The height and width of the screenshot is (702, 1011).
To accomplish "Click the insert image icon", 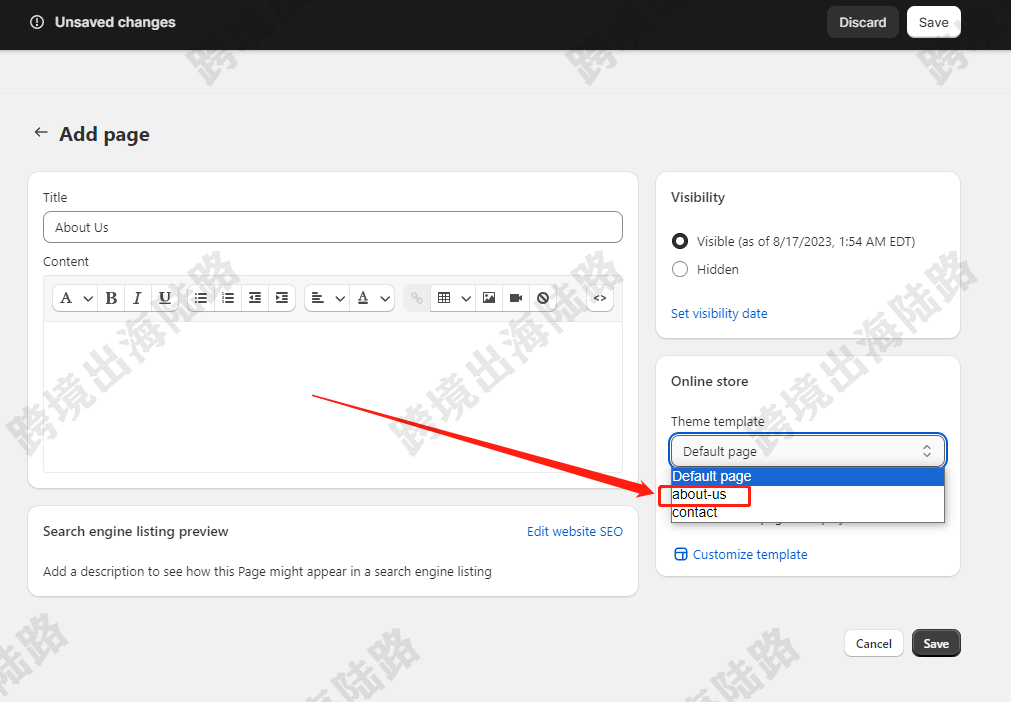I will (489, 298).
